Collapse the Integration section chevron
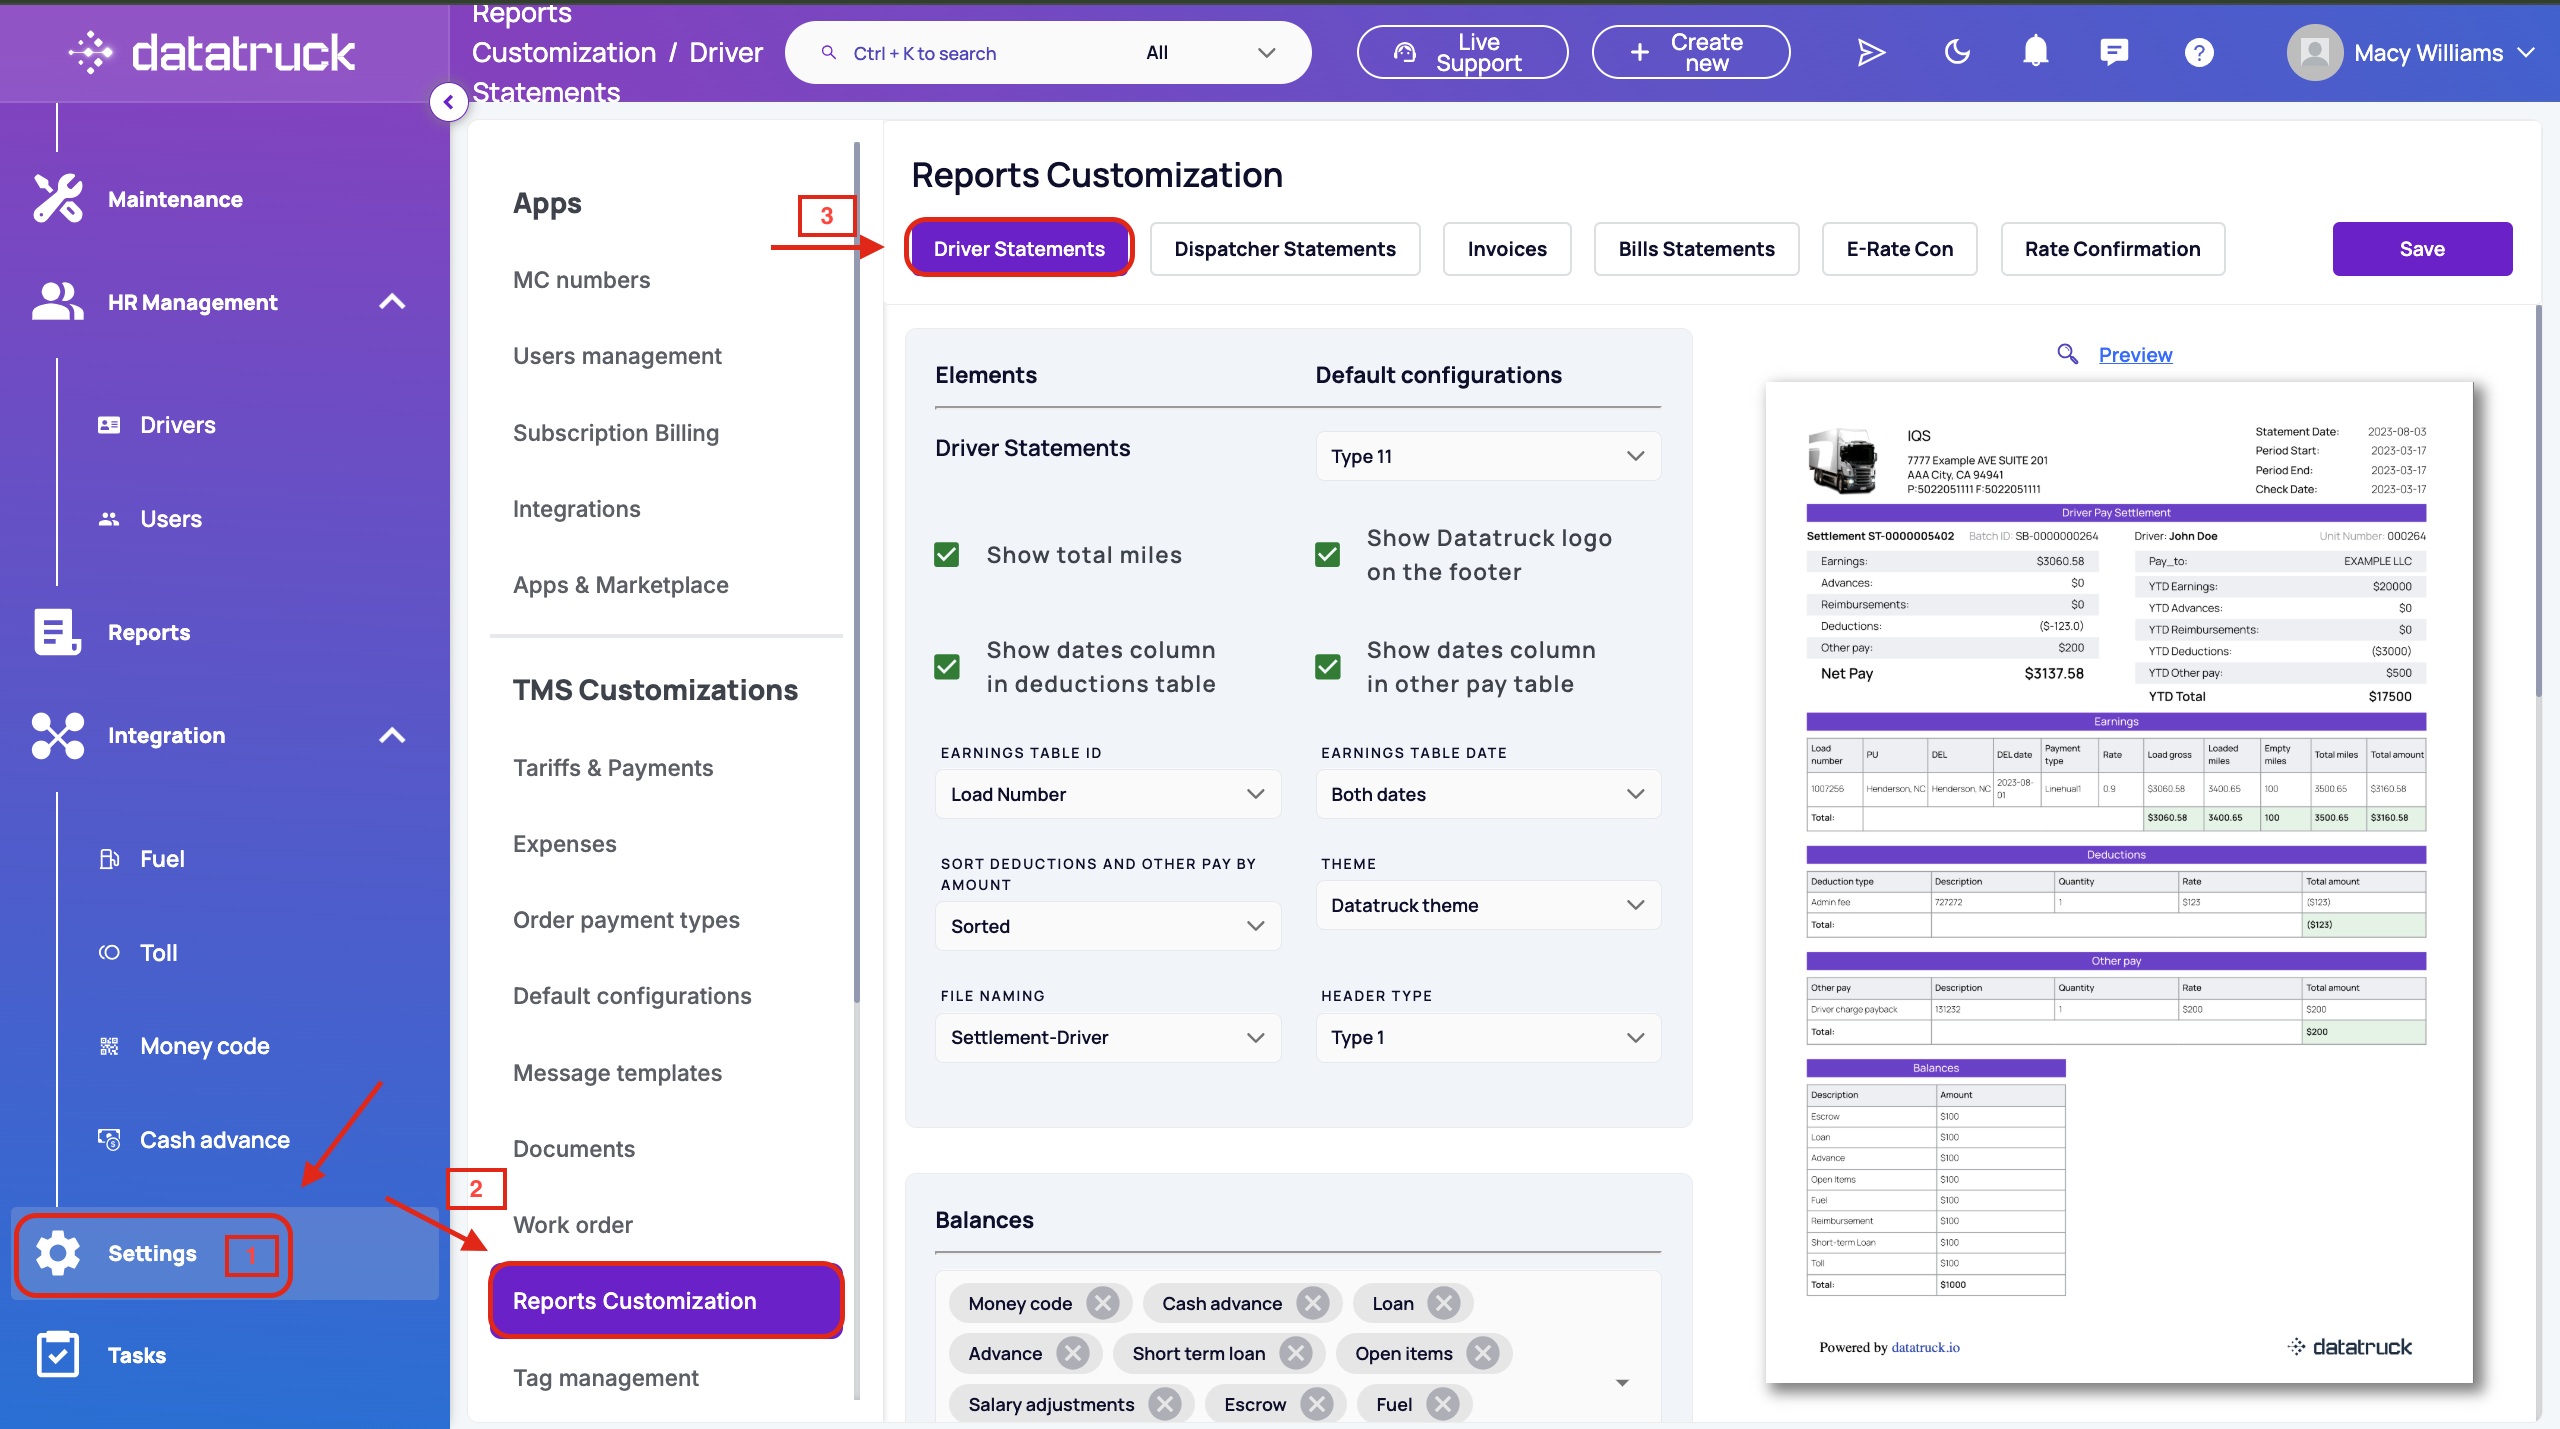This screenshot has width=2560, height=1429. click(393, 735)
